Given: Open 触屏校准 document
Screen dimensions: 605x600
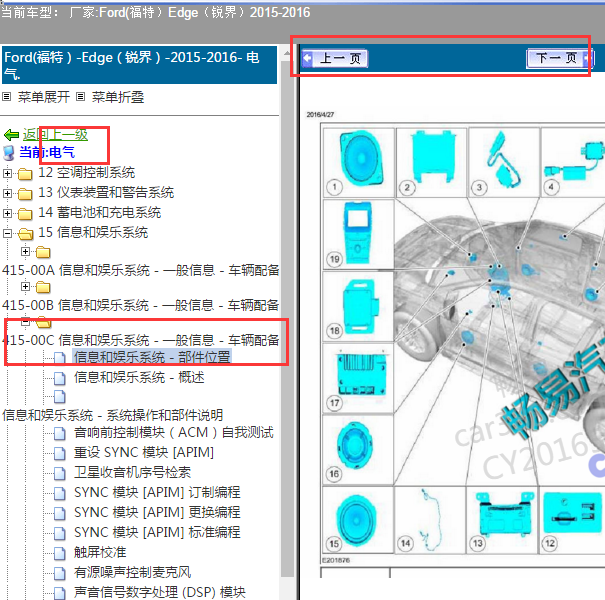Looking at the screenshot, I should (100, 552).
